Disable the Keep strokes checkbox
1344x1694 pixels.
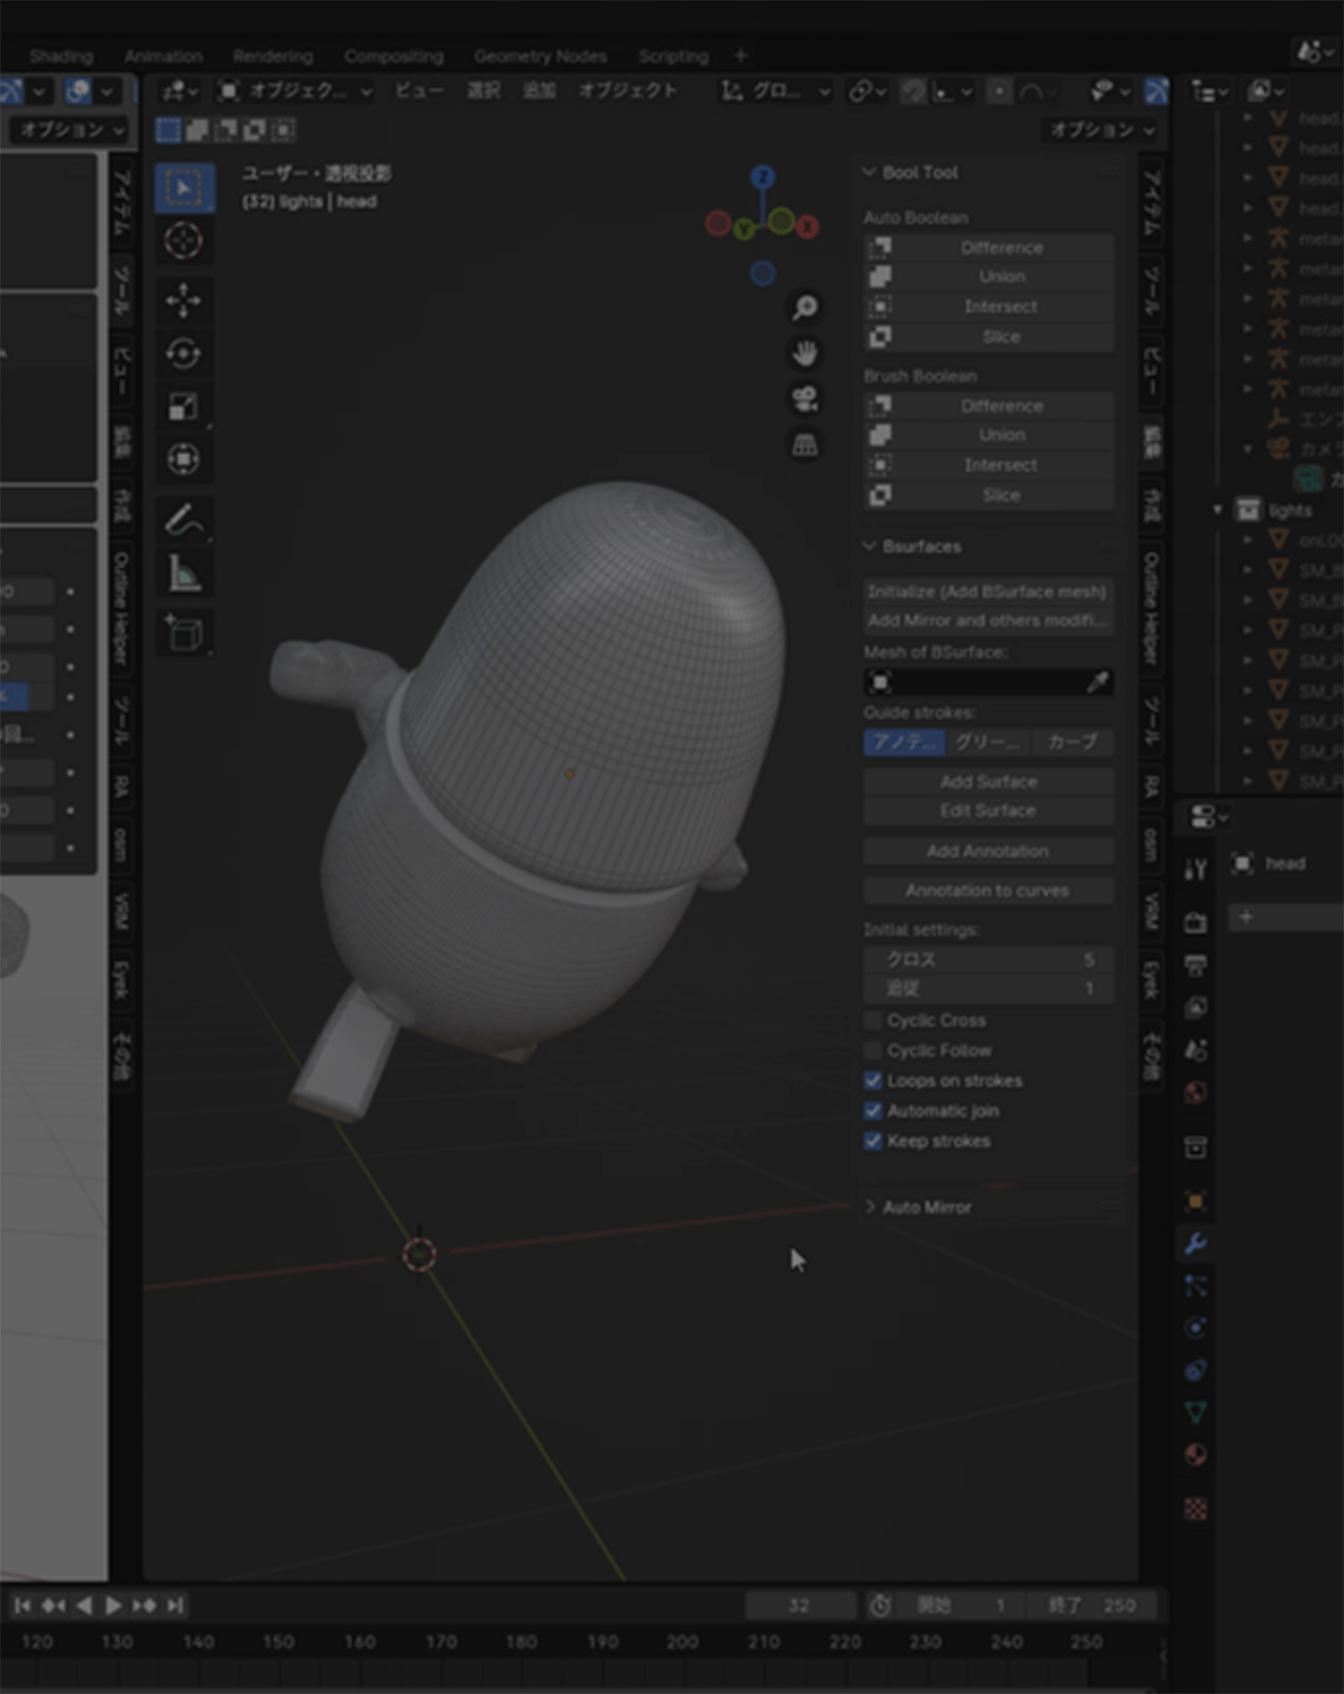point(873,1141)
